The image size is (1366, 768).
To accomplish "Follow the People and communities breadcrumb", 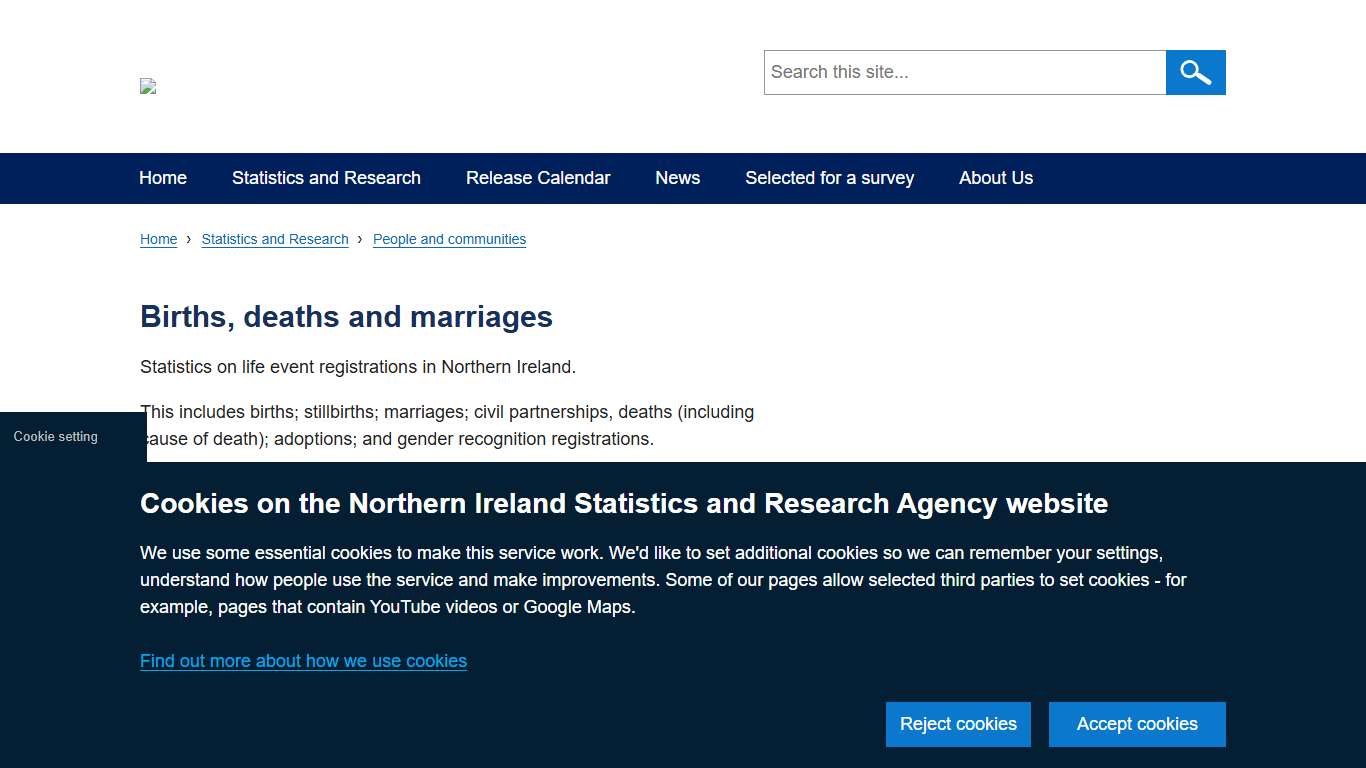I will point(449,239).
